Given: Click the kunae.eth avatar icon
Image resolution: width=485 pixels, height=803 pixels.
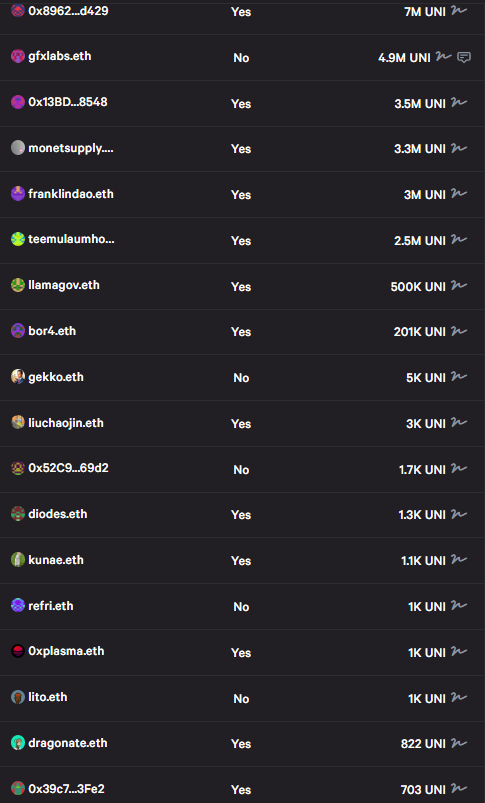Looking at the screenshot, I should tap(18, 559).
